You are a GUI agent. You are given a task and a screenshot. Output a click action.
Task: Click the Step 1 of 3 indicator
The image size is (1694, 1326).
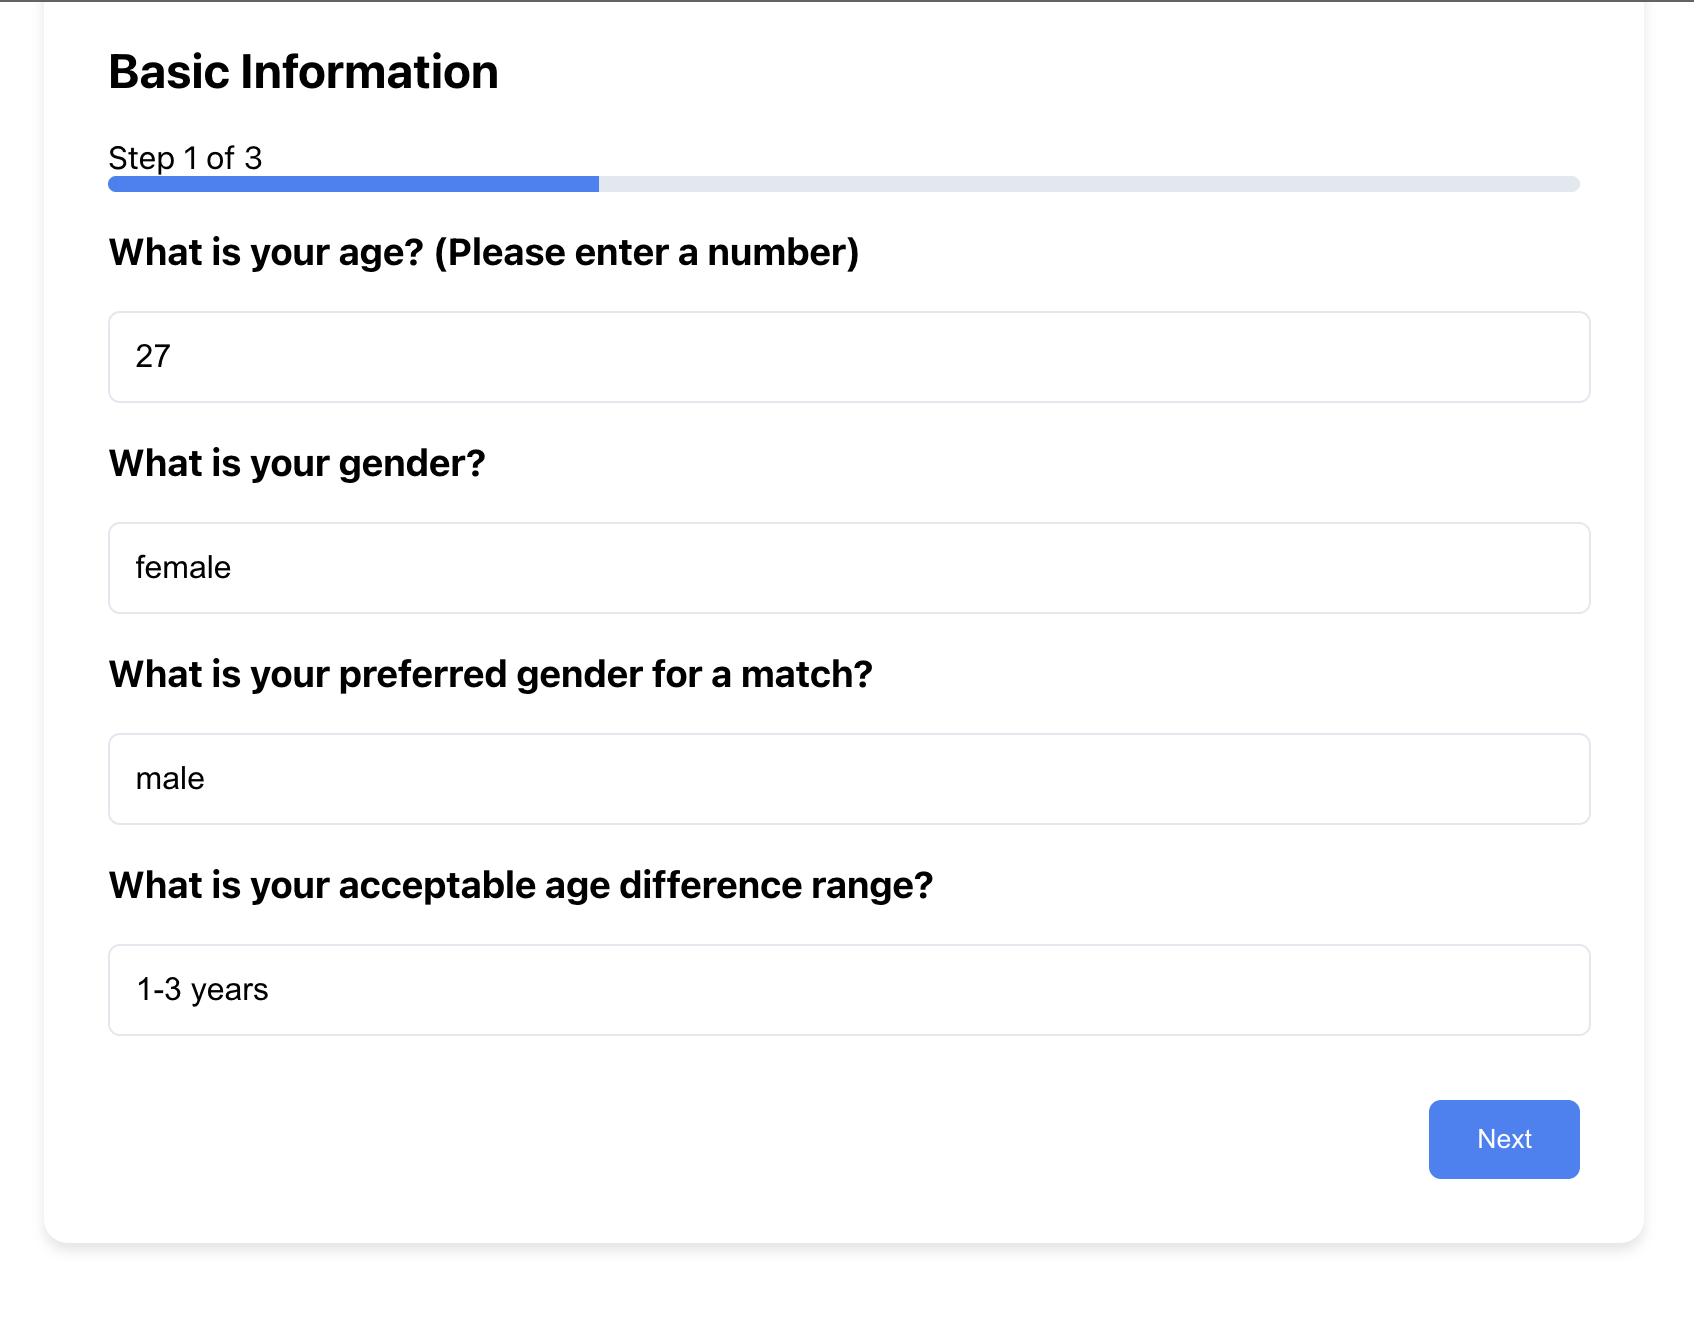185,158
